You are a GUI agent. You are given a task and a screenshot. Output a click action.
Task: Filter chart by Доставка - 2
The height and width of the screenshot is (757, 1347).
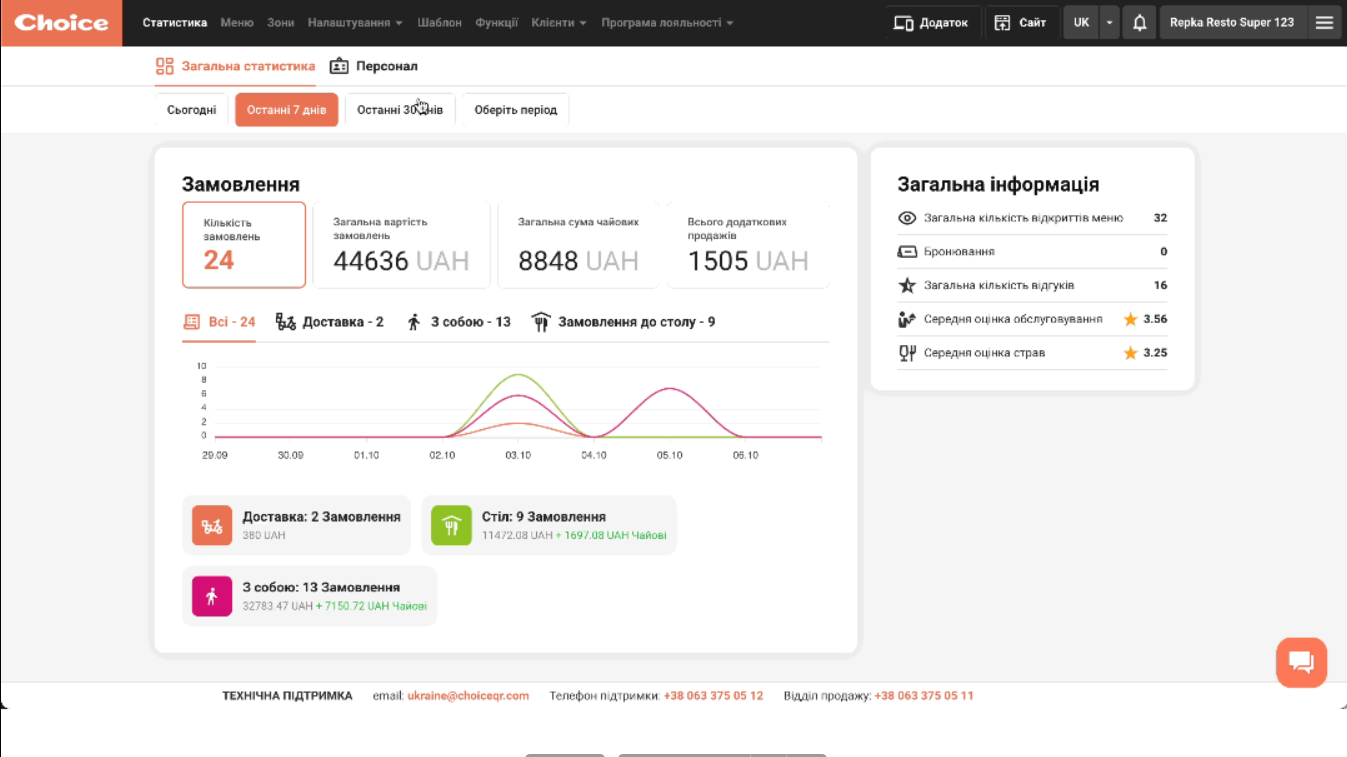pos(330,322)
